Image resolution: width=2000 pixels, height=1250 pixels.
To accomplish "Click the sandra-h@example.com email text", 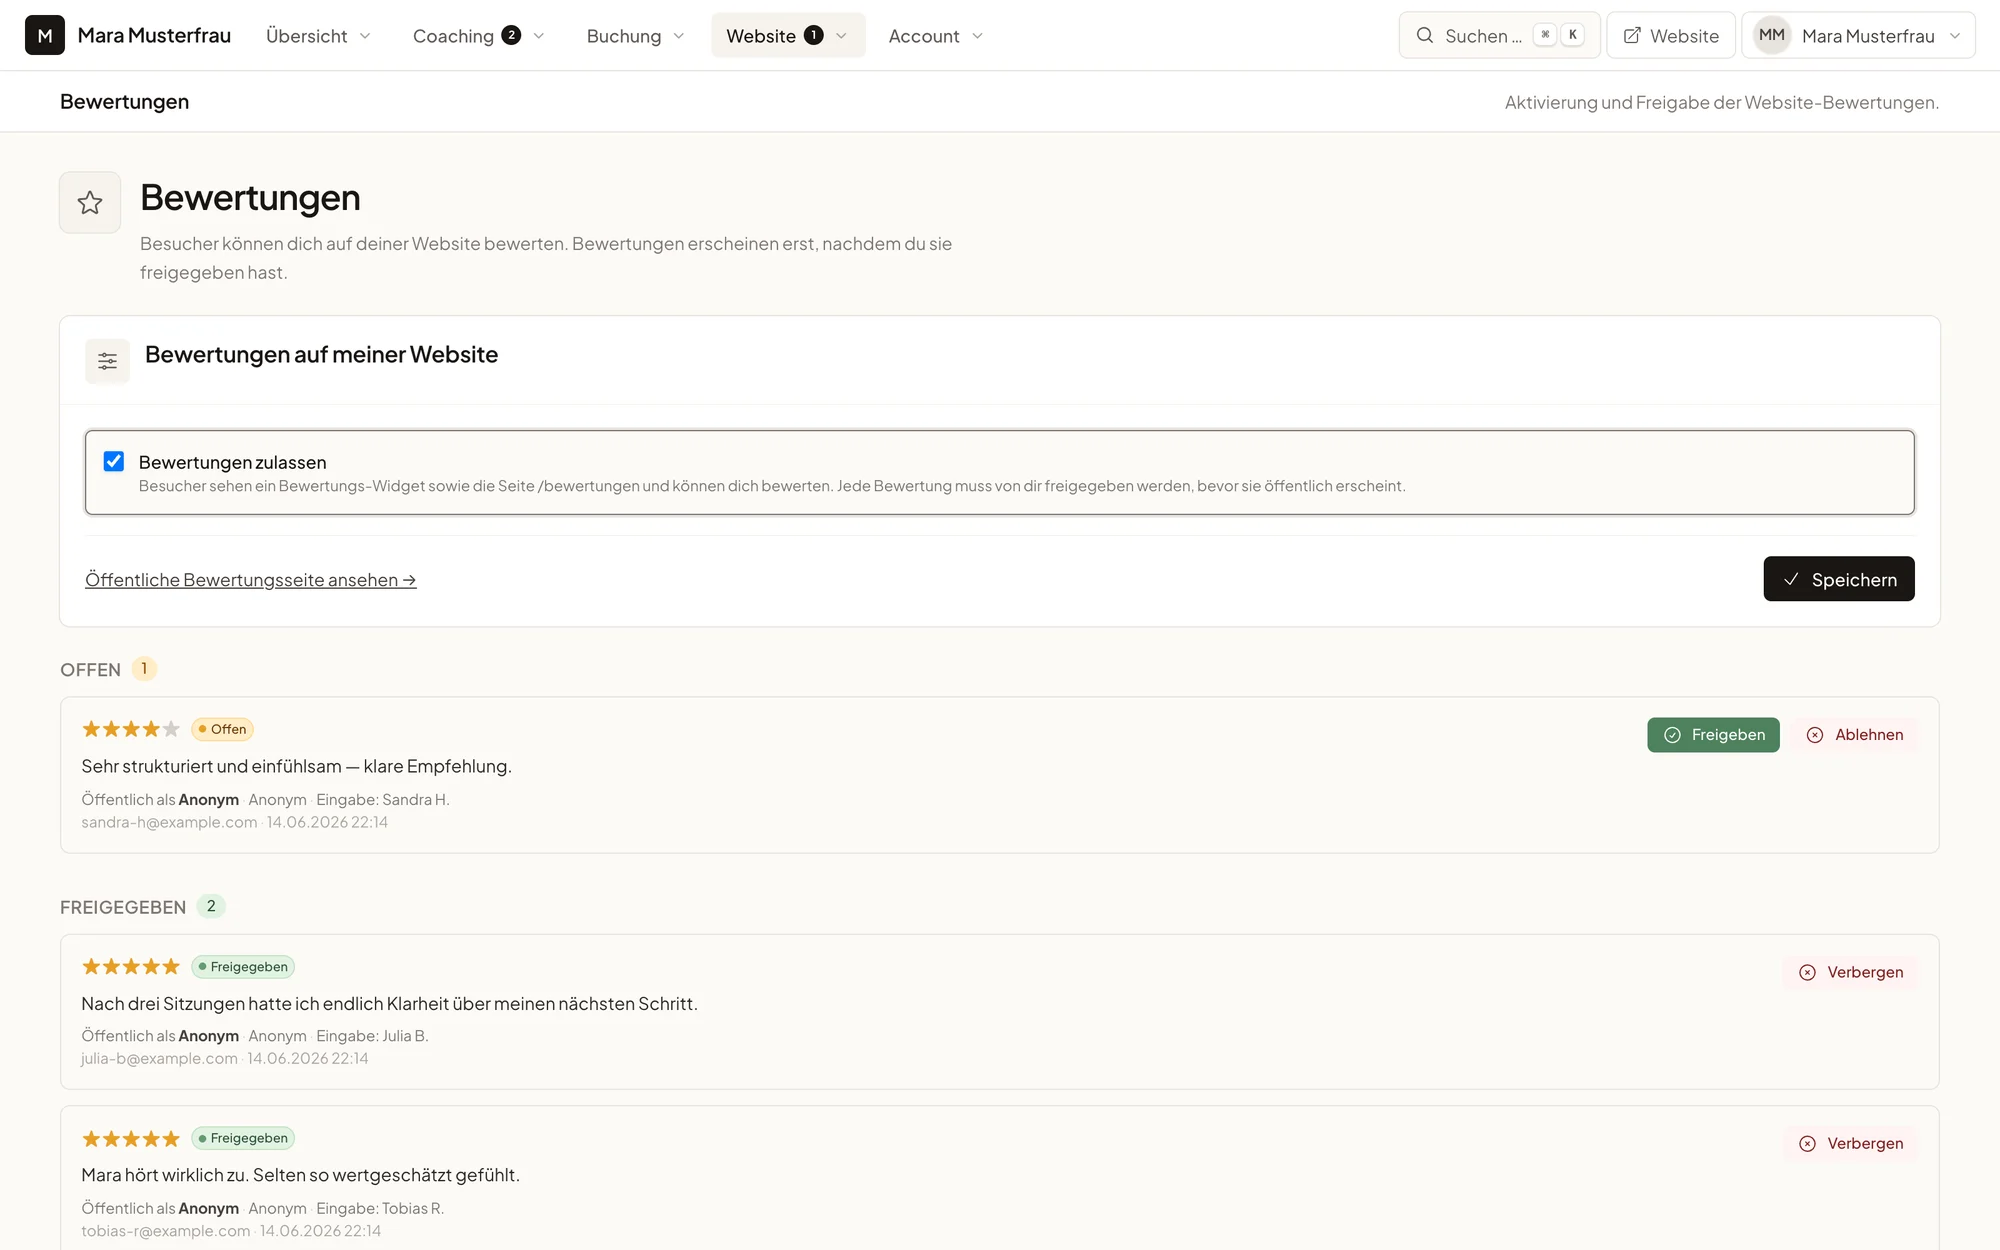I will tap(169, 822).
